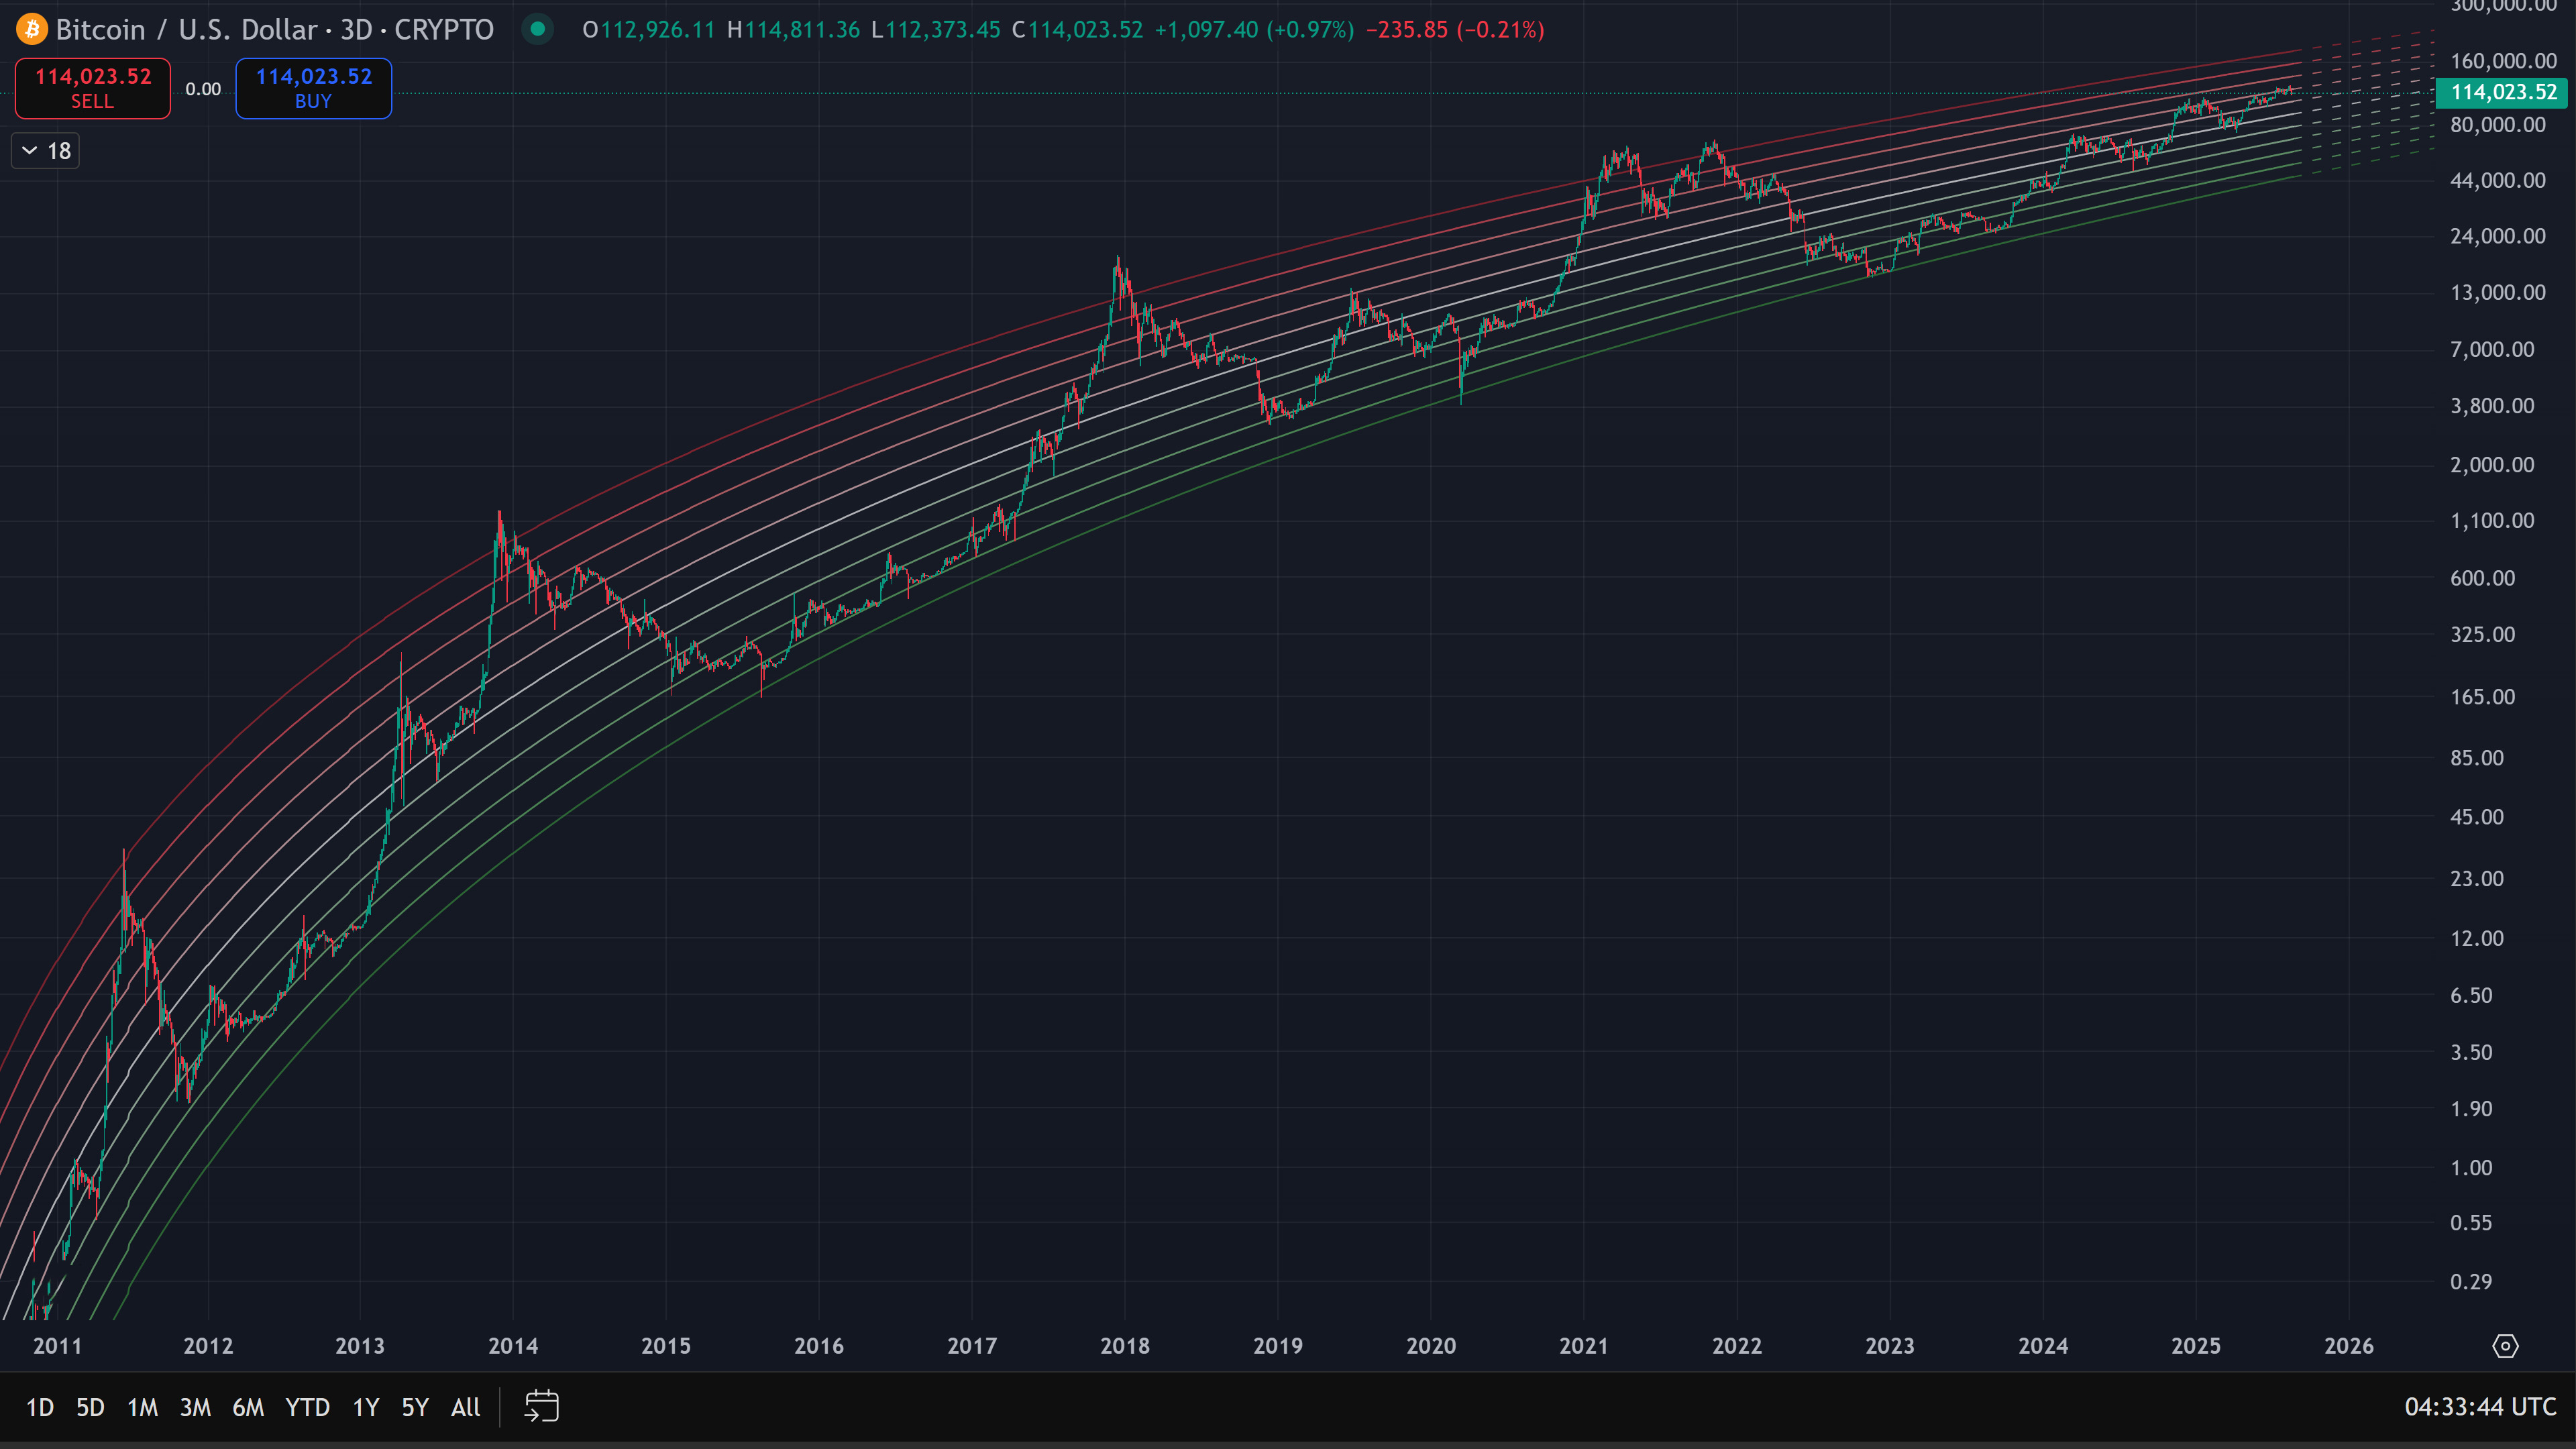Choose the 6M time range
The width and height of the screenshot is (2576, 1449).
tap(248, 1407)
